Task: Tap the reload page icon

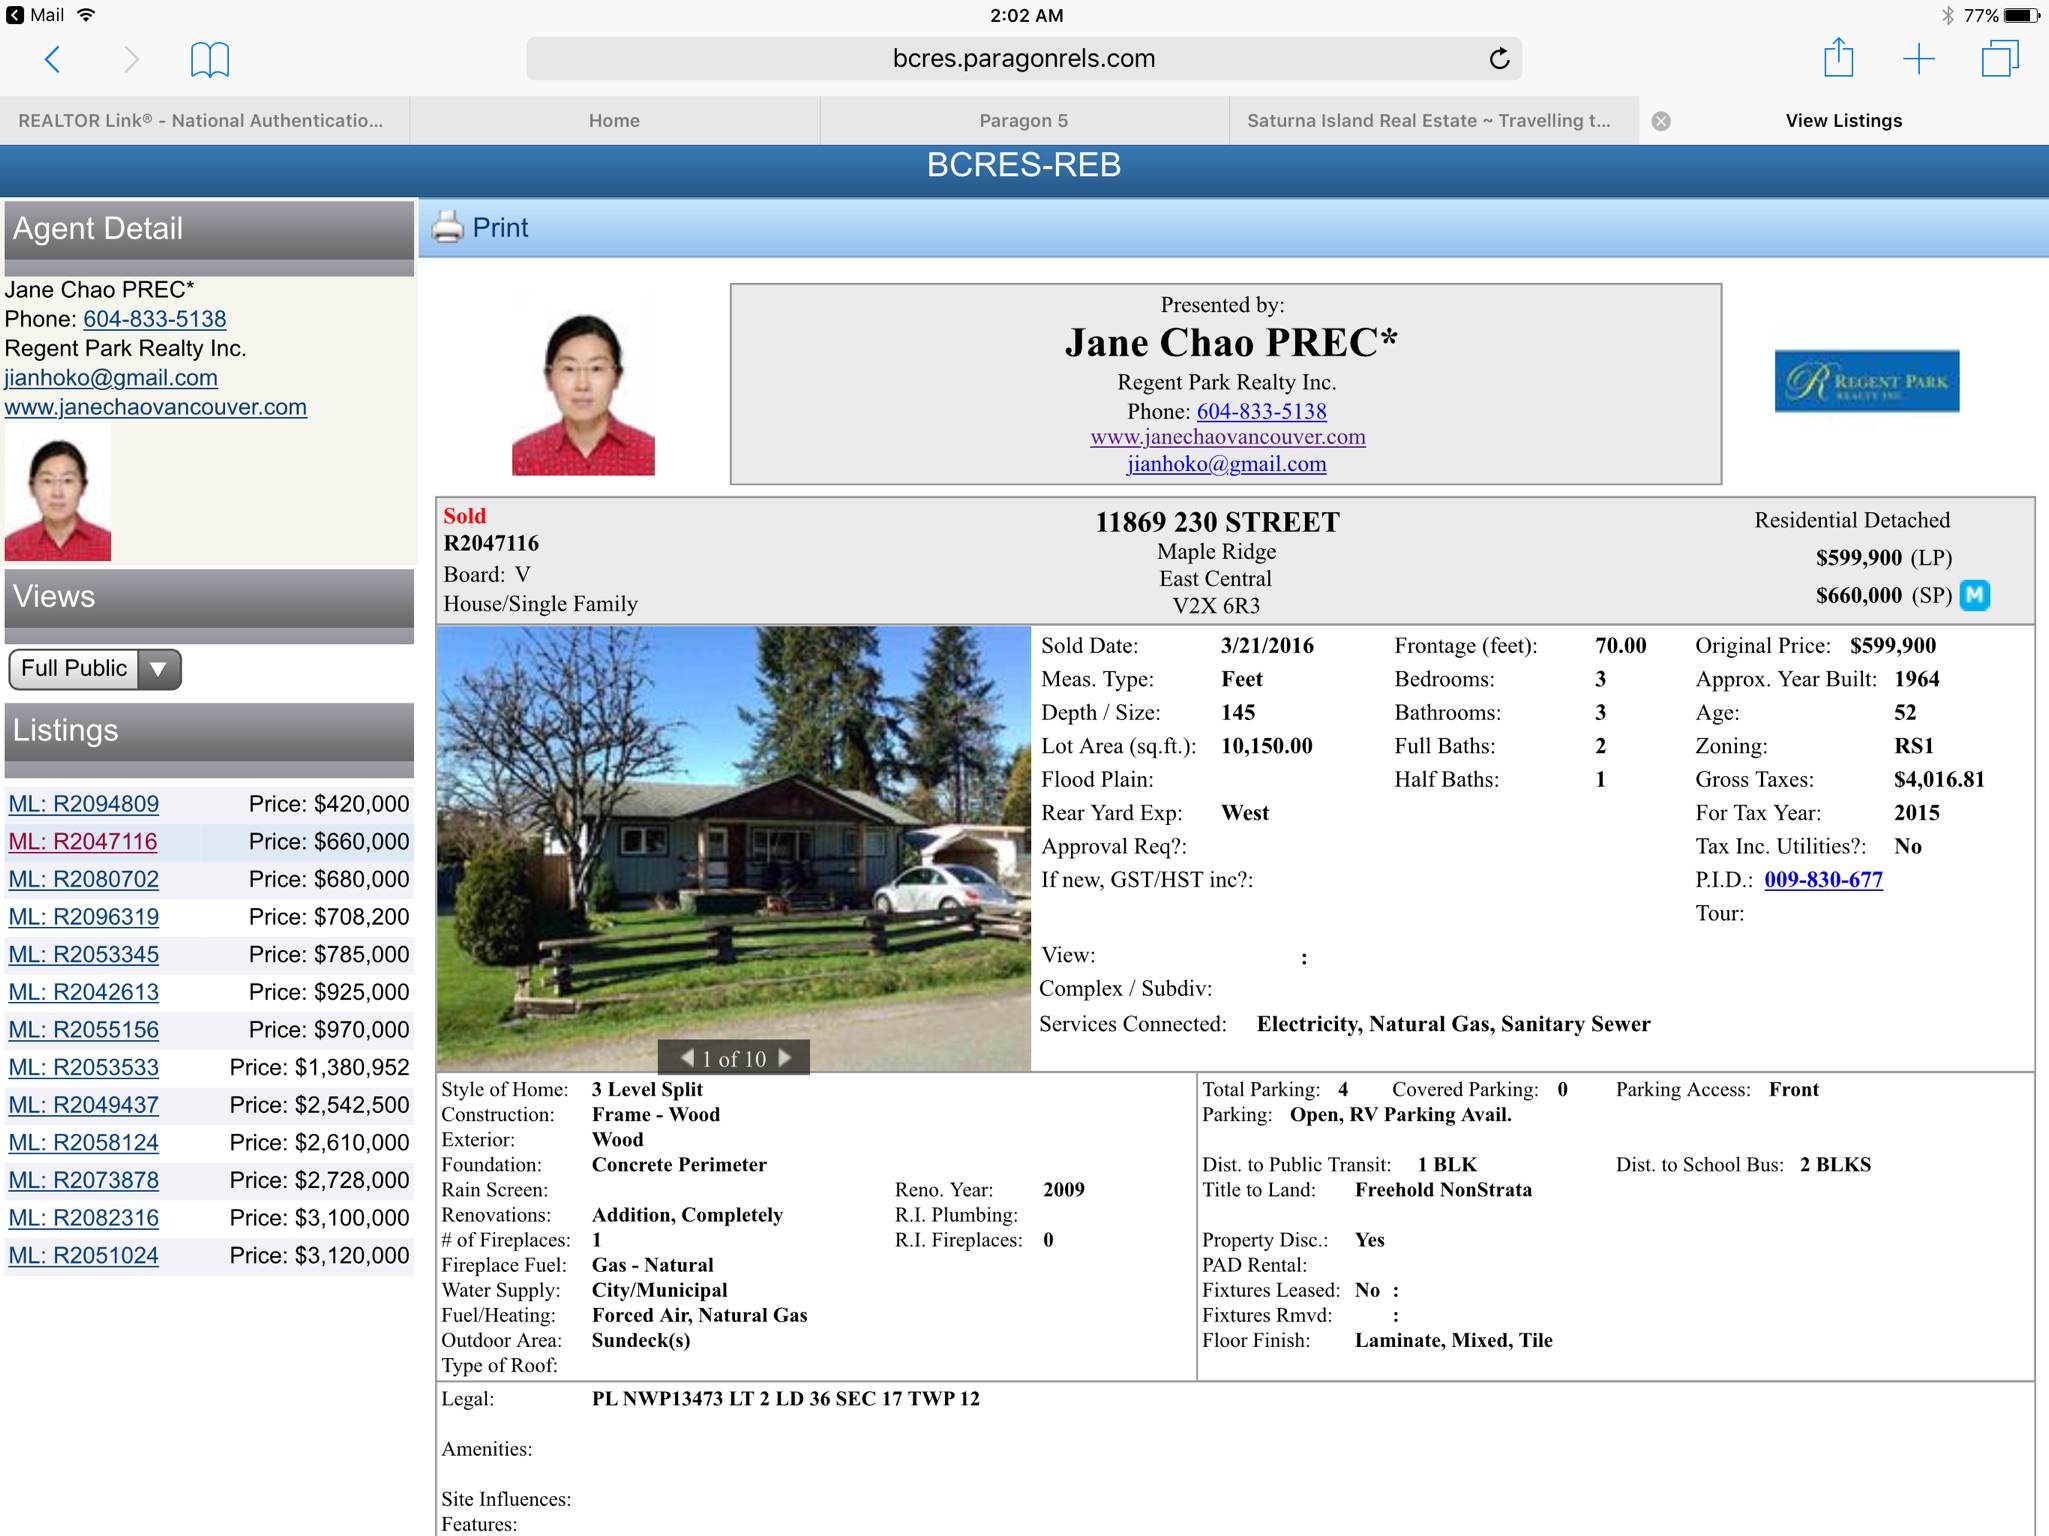Action: coord(1498,59)
